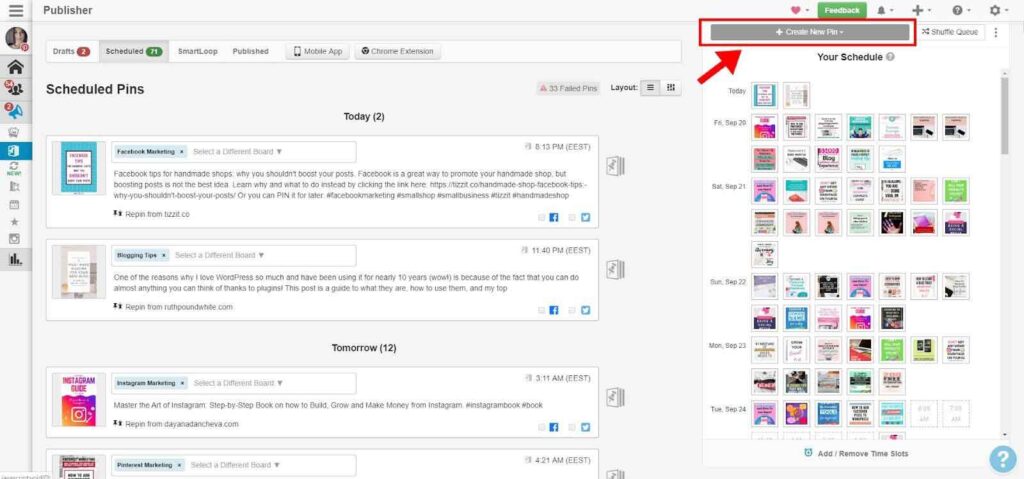Viewport: 1024px width, 479px height.
Task: Click the Mobile App button
Action: tap(317, 51)
